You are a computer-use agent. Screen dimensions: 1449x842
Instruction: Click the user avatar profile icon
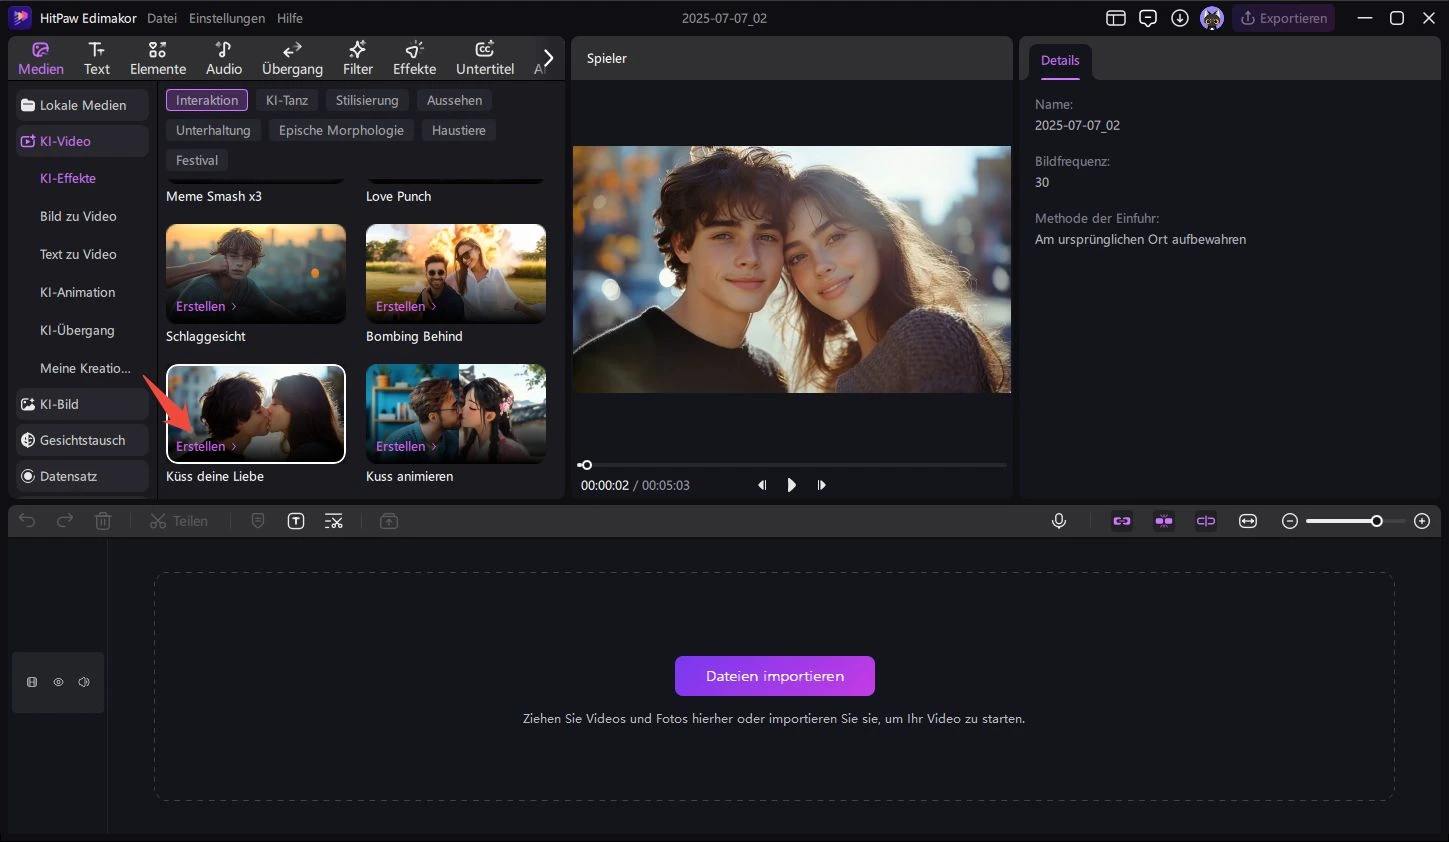coord(1212,18)
